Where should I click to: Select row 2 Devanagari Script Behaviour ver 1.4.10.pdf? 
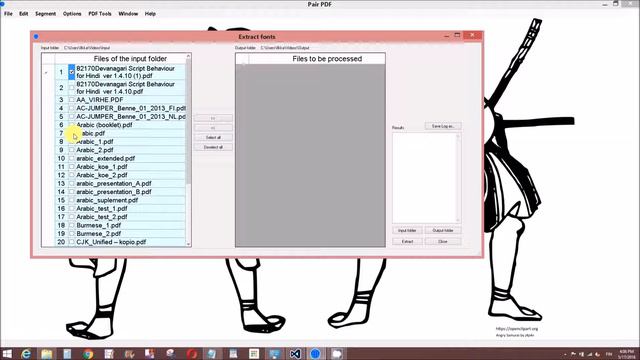(x=120, y=88)
